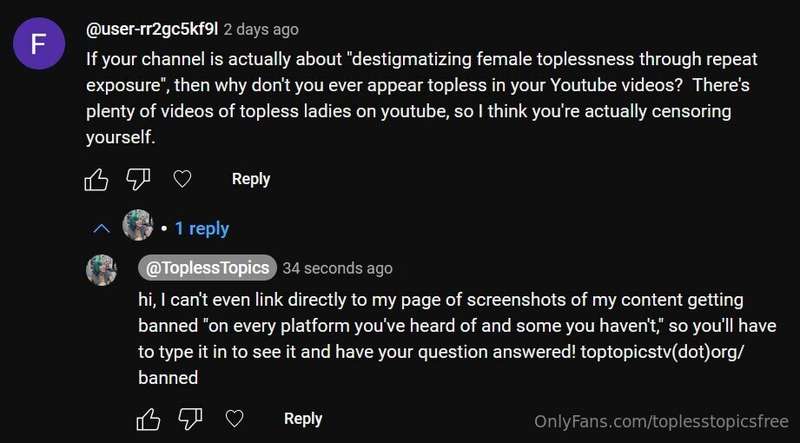The image size is (800, 443).
Task: Open the small creator avatar beside "1 reply"
Action: [138, 225]
